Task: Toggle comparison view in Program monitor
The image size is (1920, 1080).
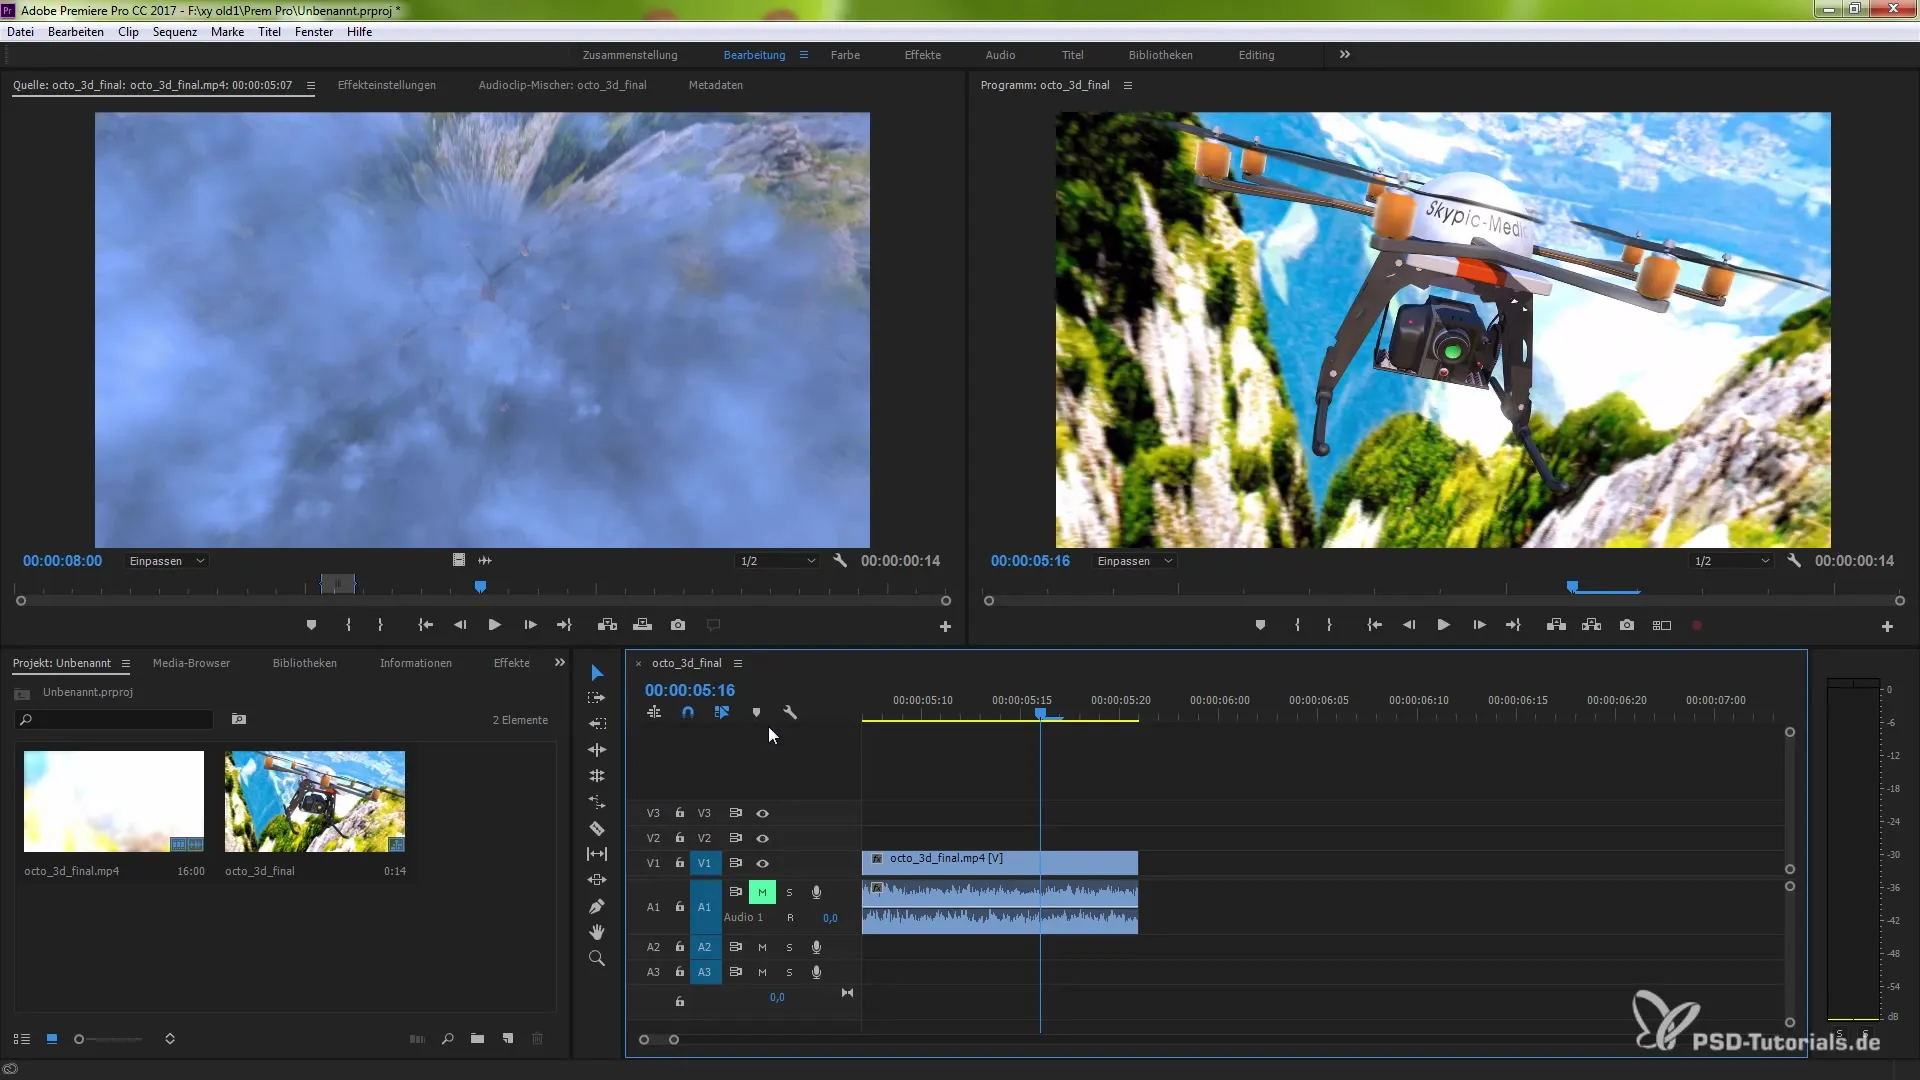Action: [x=1662, y=625]
